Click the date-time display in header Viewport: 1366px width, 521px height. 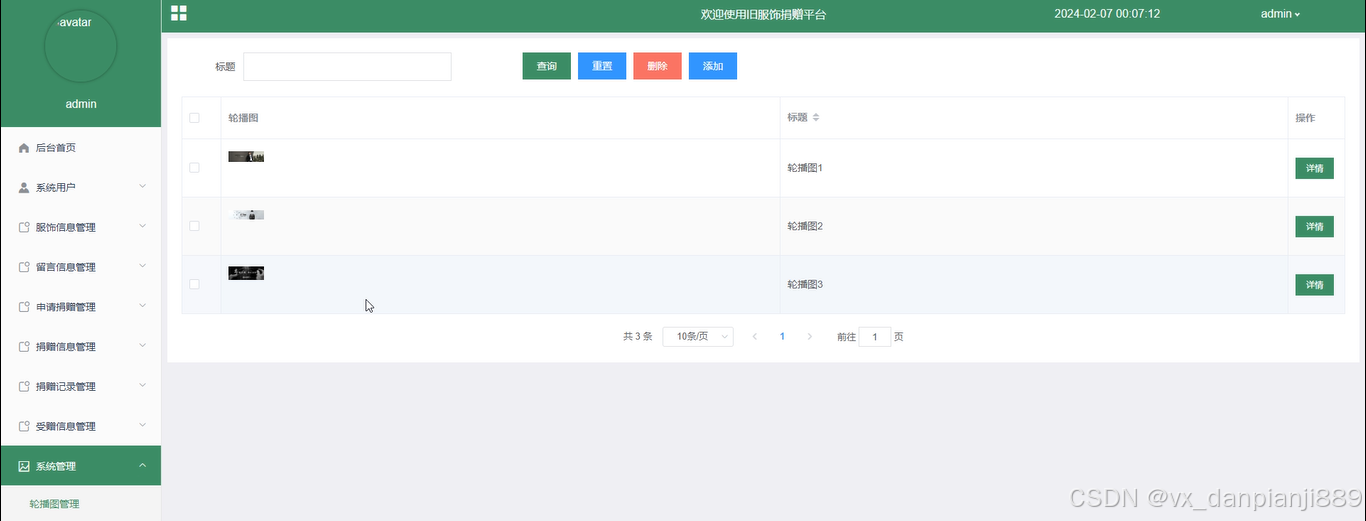coord(1107,14)
